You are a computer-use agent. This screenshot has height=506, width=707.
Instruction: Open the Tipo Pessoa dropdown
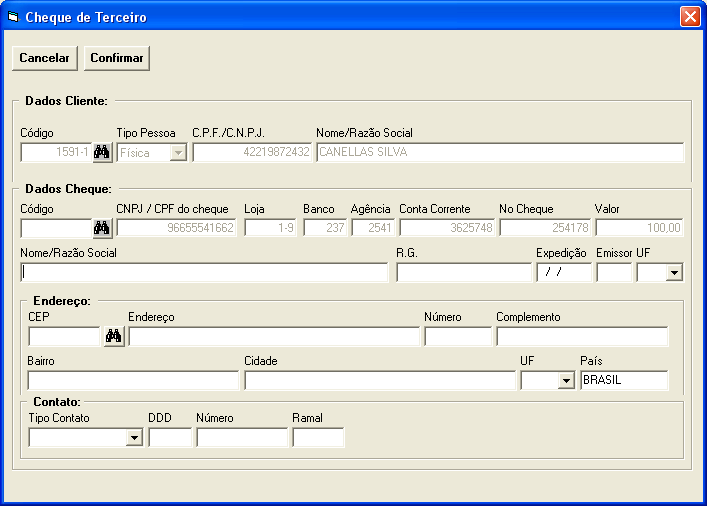(x=179, y=153)
